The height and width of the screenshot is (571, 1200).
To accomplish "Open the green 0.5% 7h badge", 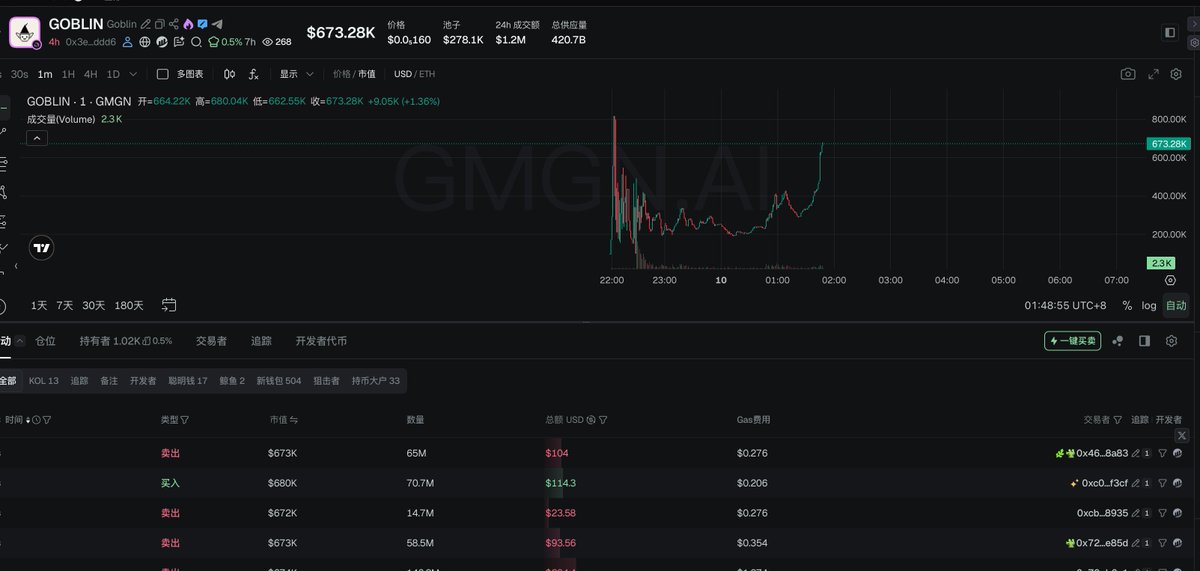I will pos(231,42).
